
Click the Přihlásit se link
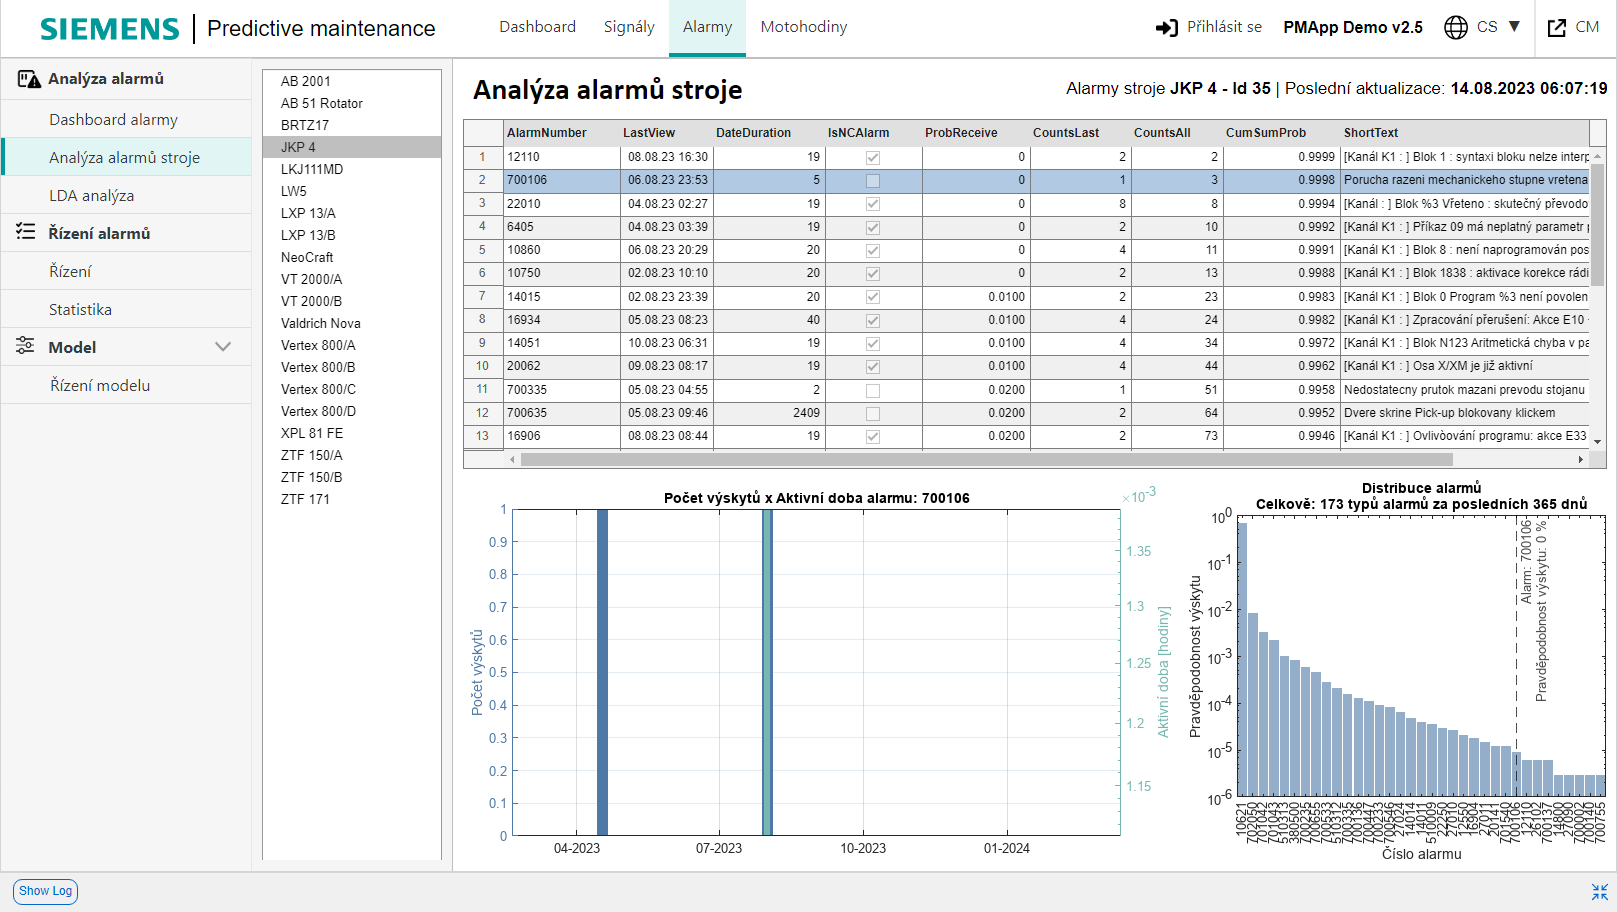1222,27
